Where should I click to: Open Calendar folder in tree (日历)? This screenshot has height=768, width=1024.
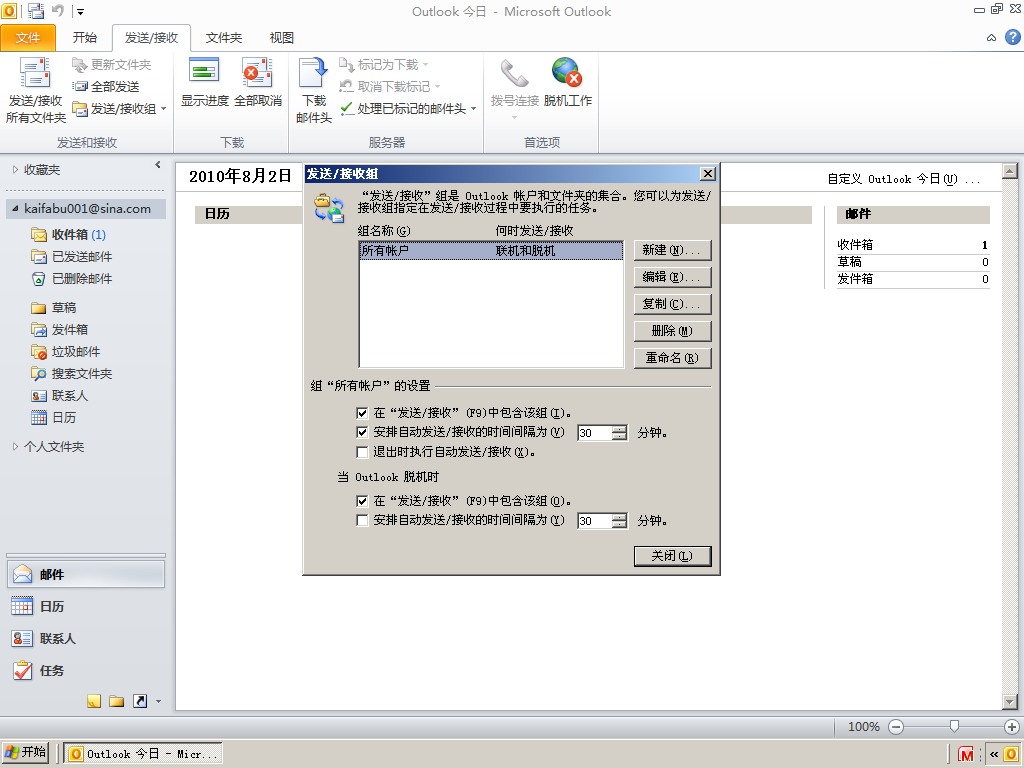[54, 418]
